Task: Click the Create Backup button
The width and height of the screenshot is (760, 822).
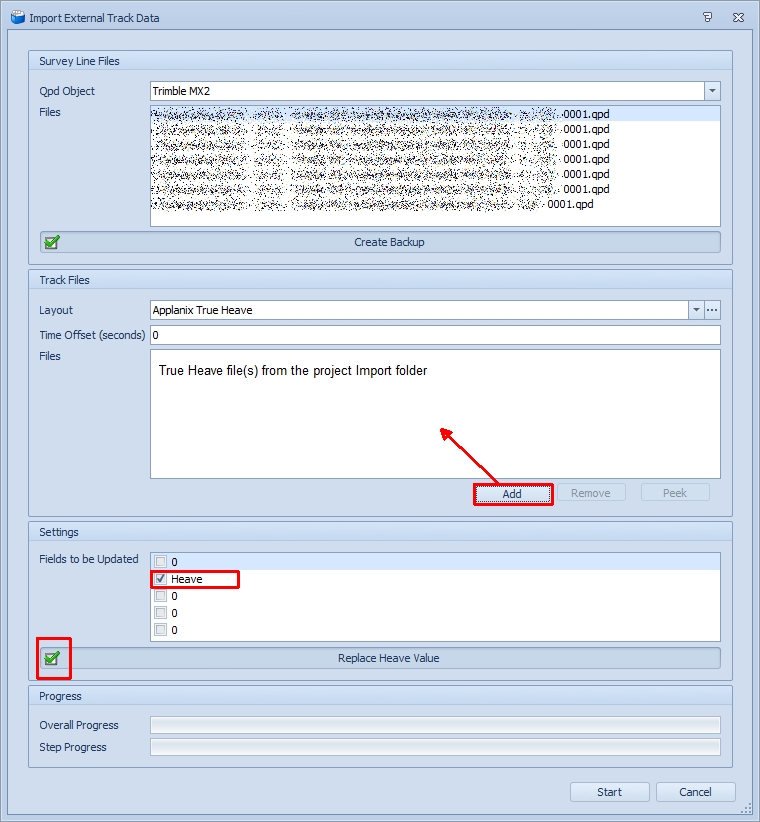Action: (380, 242)
